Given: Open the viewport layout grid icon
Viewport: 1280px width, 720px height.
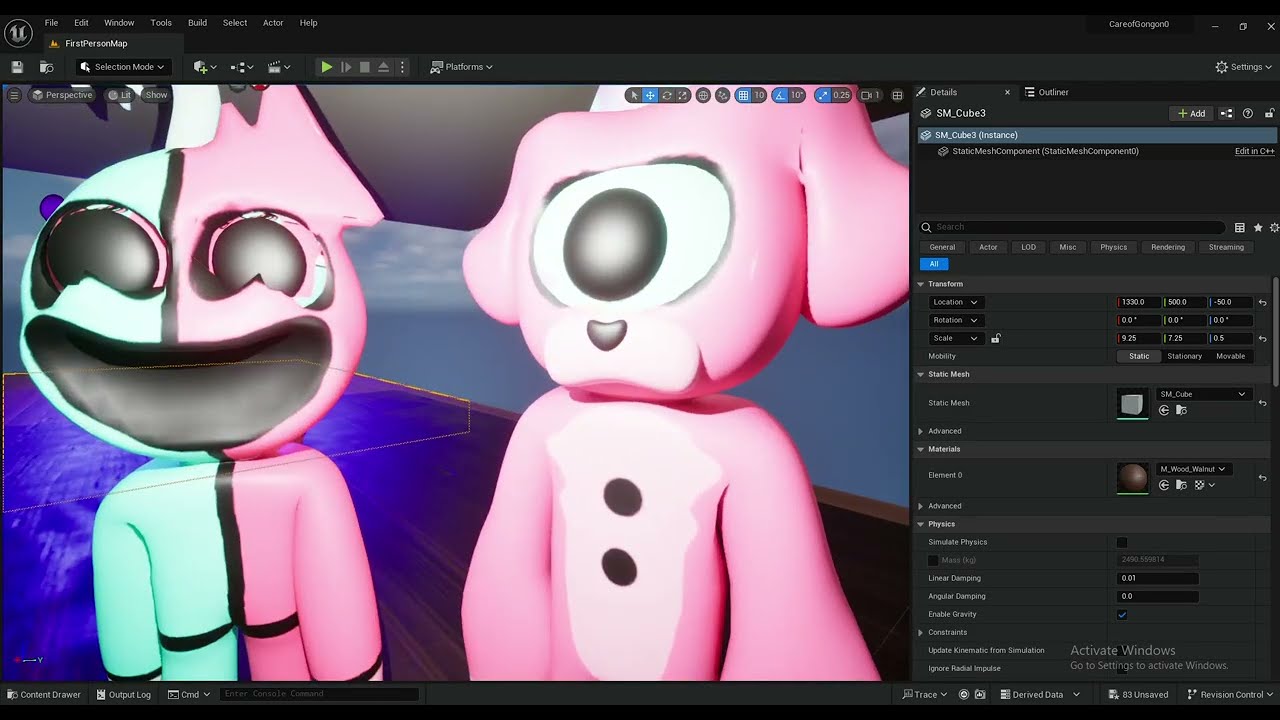Looking at the screenshot, I should pos(897,95).
